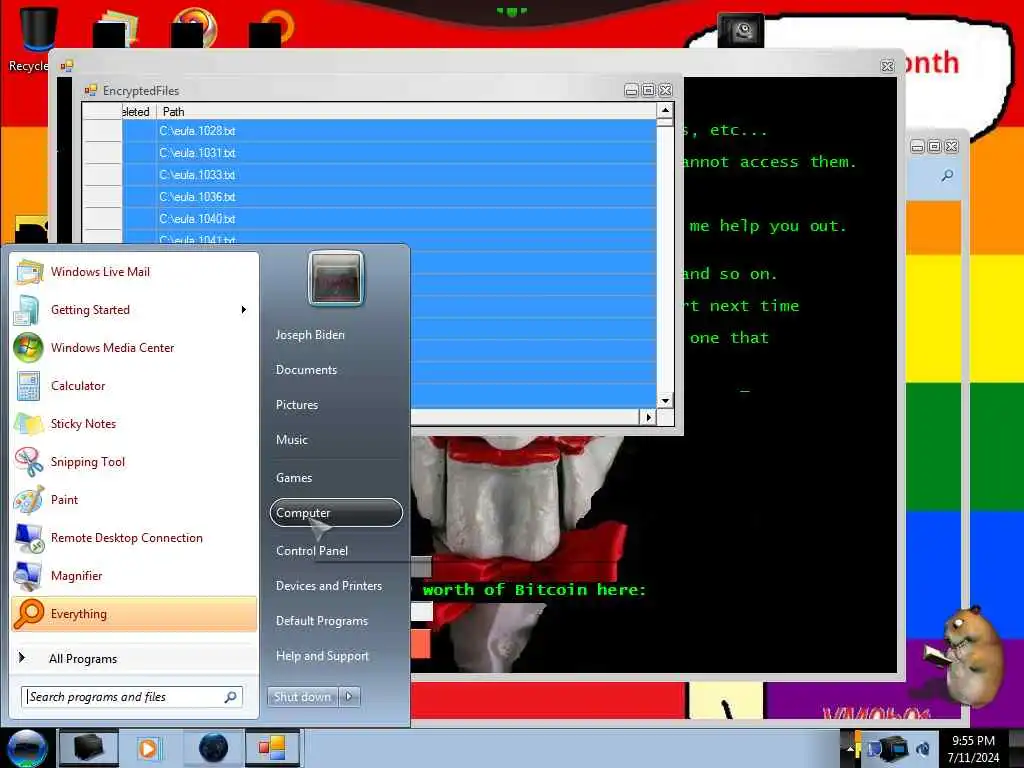The image size is (1024, 768).
Task: Click the volume icon in system tray
Action: [x=923, y=748]
